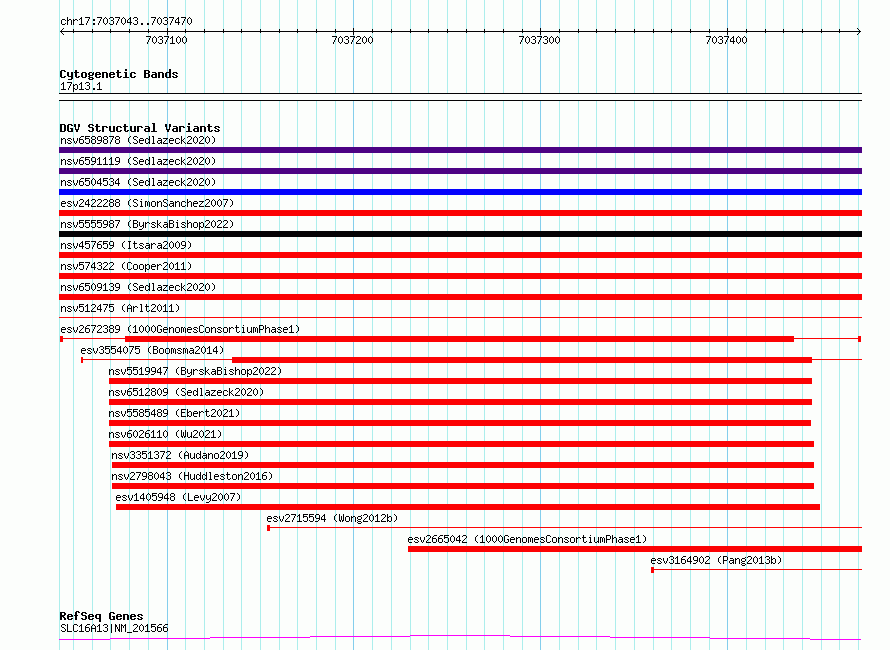Viewport: 890px width, 650px height.
Task: Select the black bar under nsv5555987
Action: coord(460,234)
